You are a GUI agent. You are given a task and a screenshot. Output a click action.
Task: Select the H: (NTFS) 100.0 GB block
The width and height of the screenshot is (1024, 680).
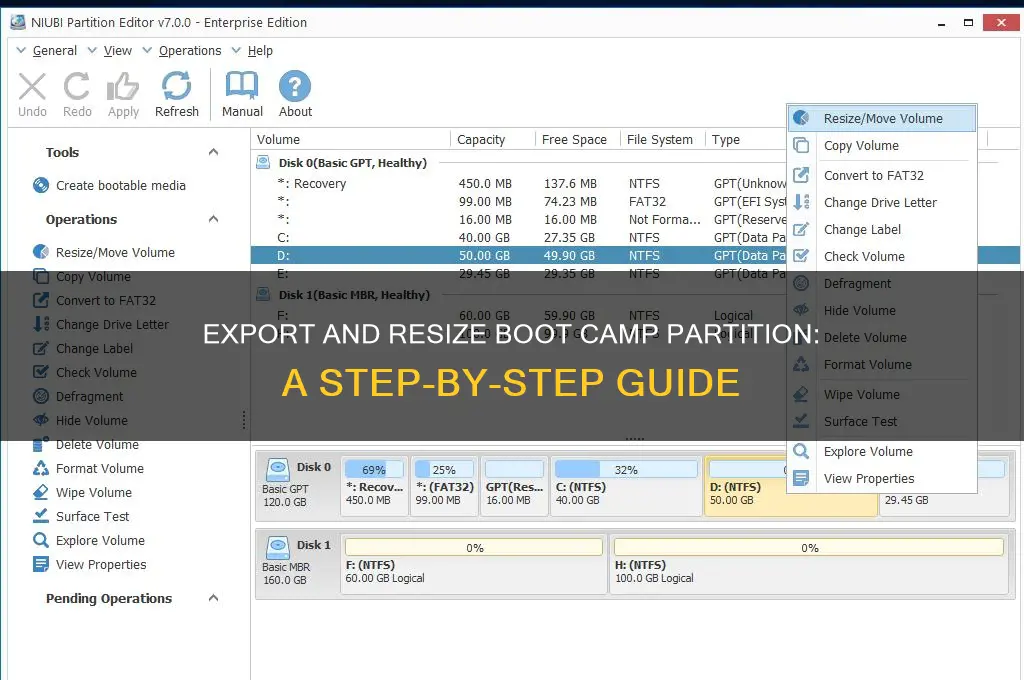(808, 564)
